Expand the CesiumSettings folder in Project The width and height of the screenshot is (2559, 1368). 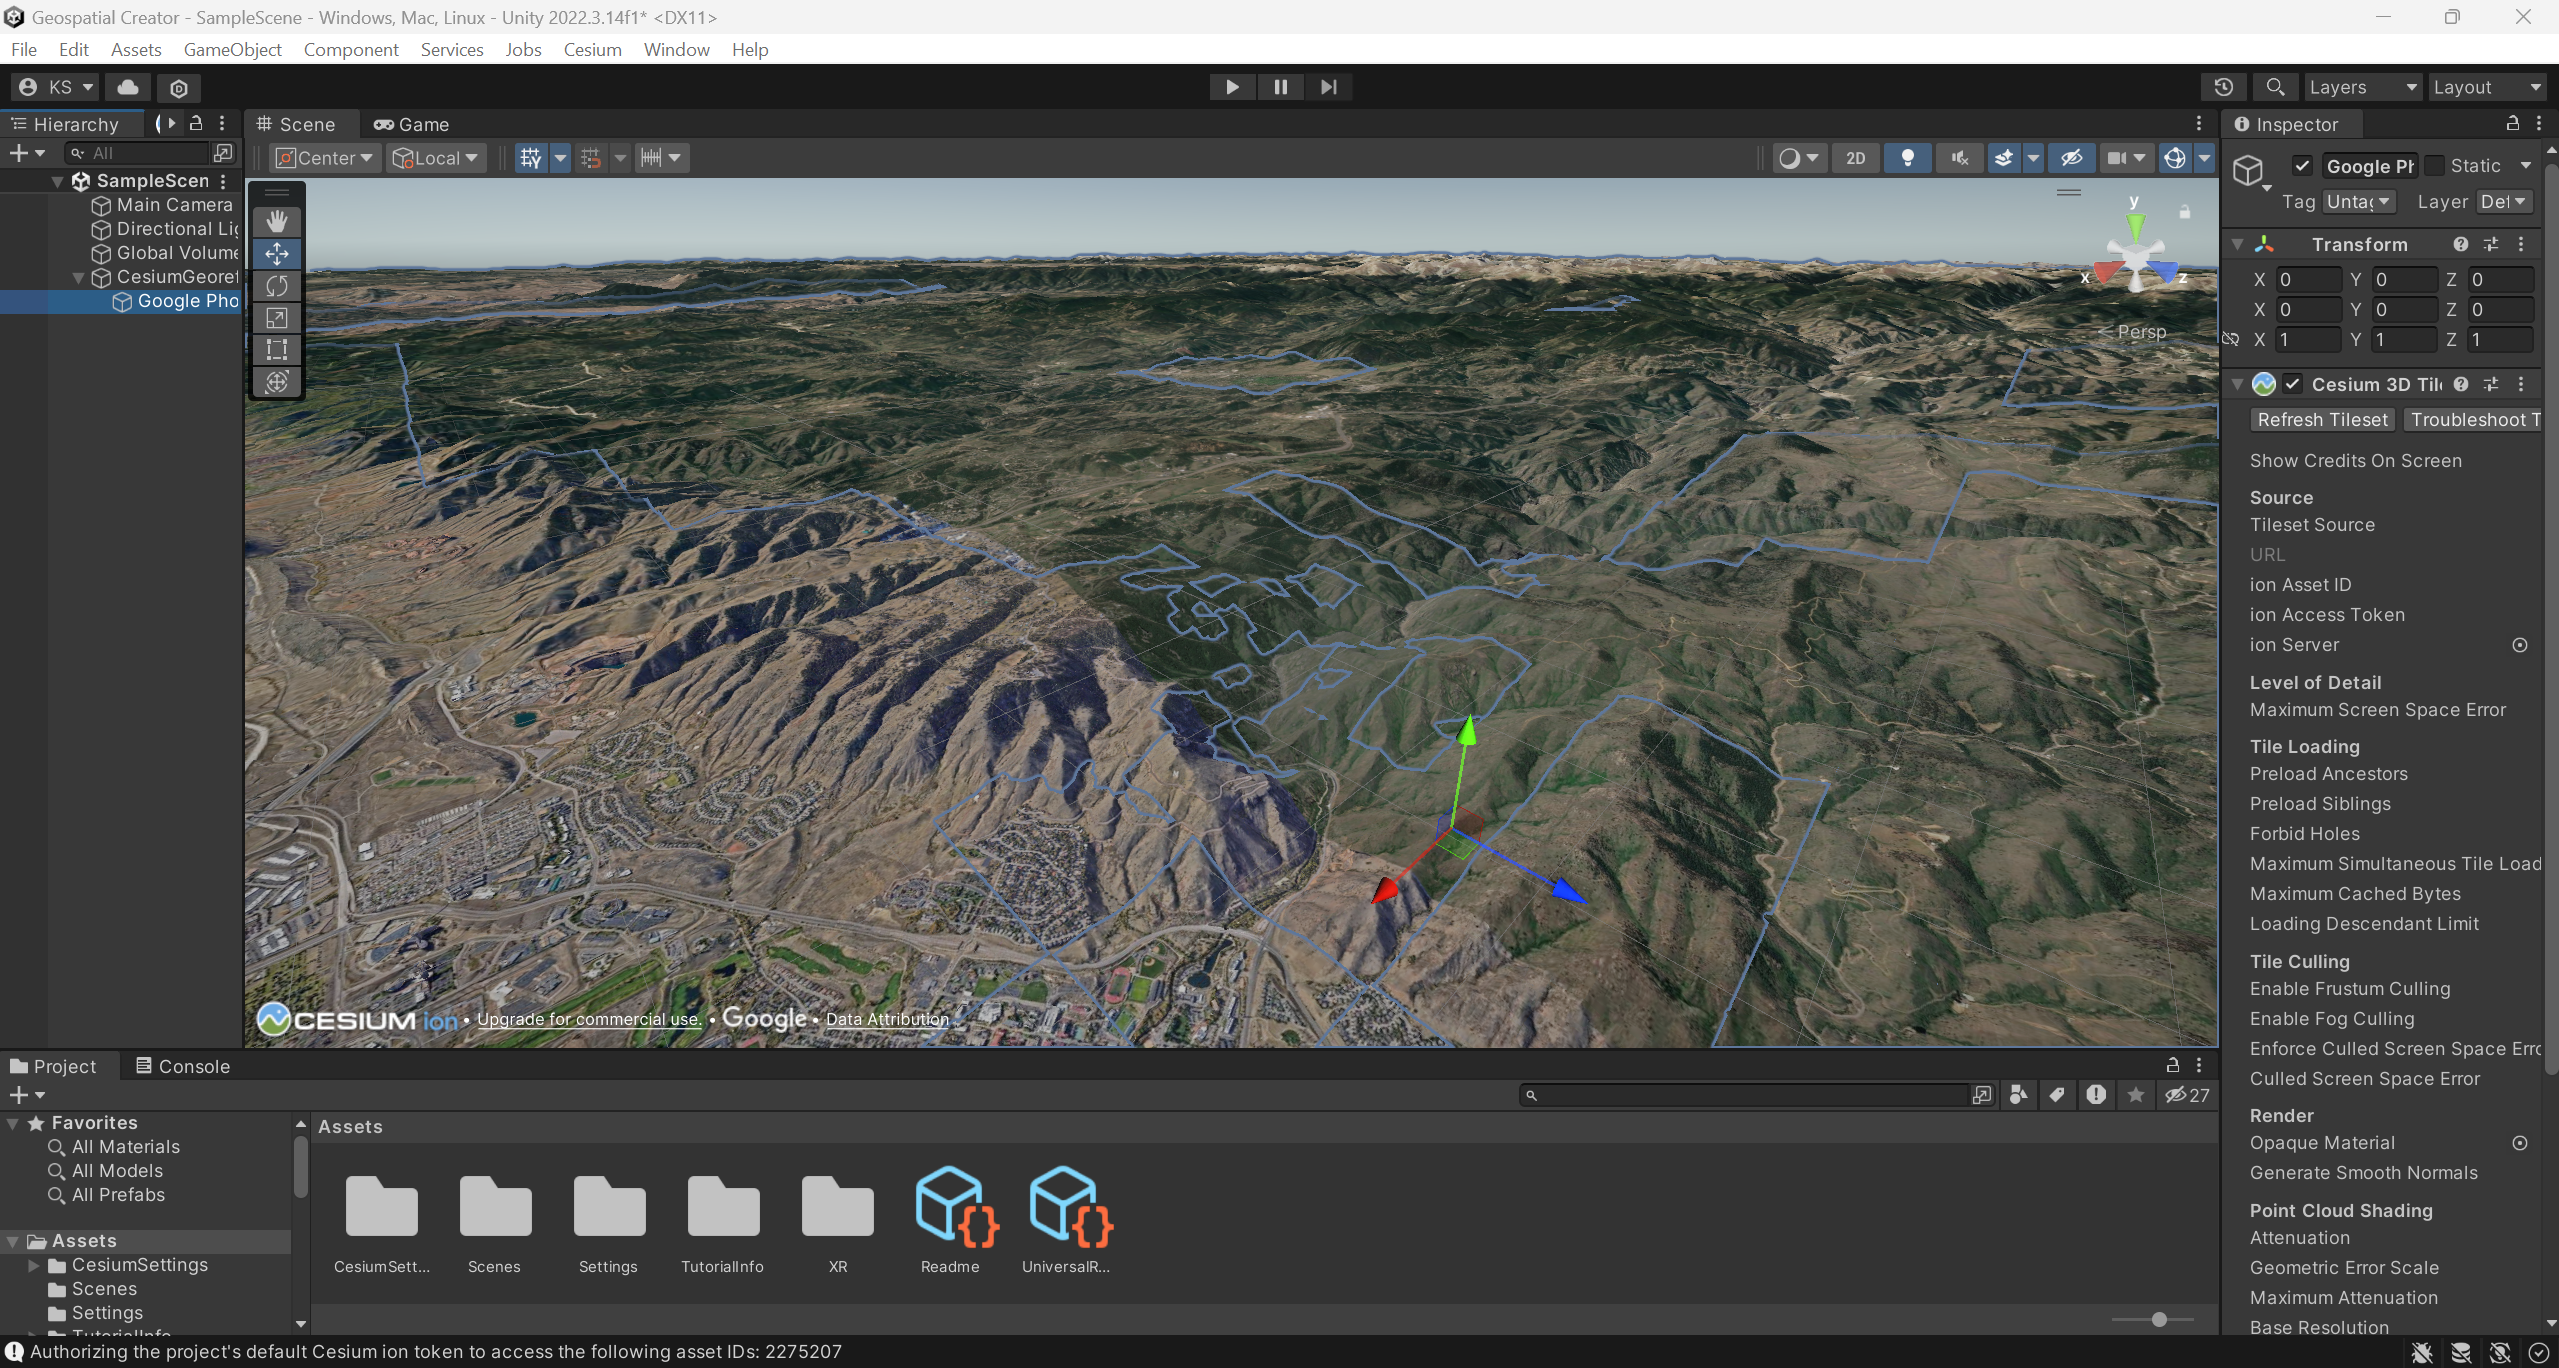(33, 1265)
